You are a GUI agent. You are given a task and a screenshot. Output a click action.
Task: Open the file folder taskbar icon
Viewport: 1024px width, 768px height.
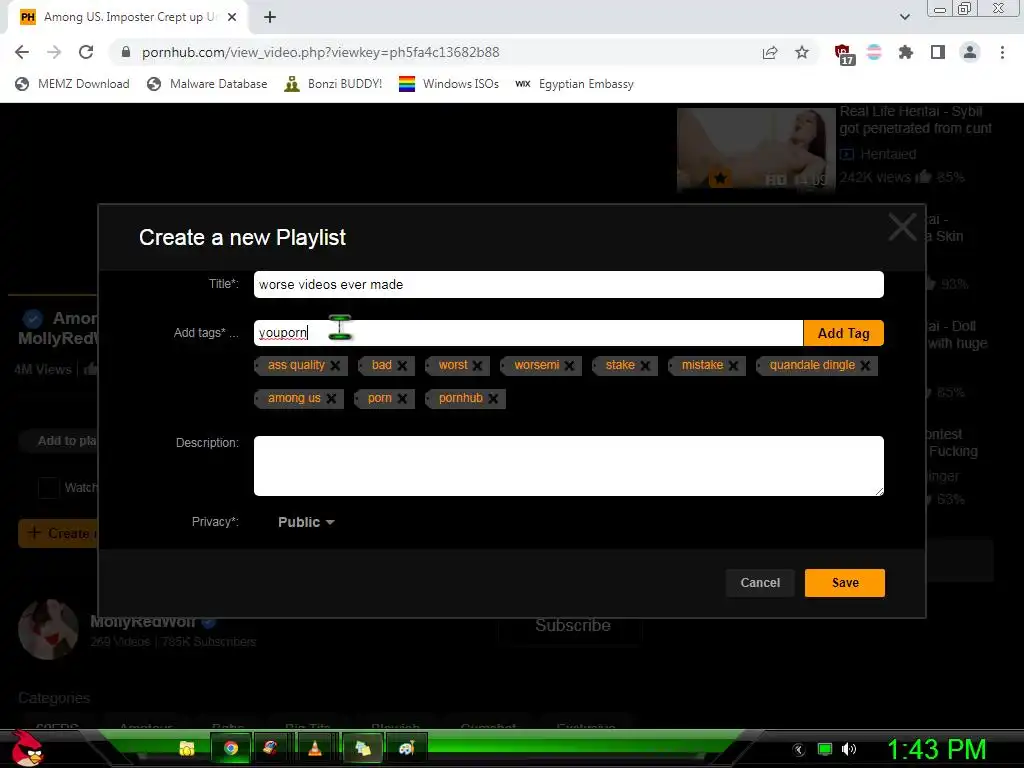coord(187,748)
